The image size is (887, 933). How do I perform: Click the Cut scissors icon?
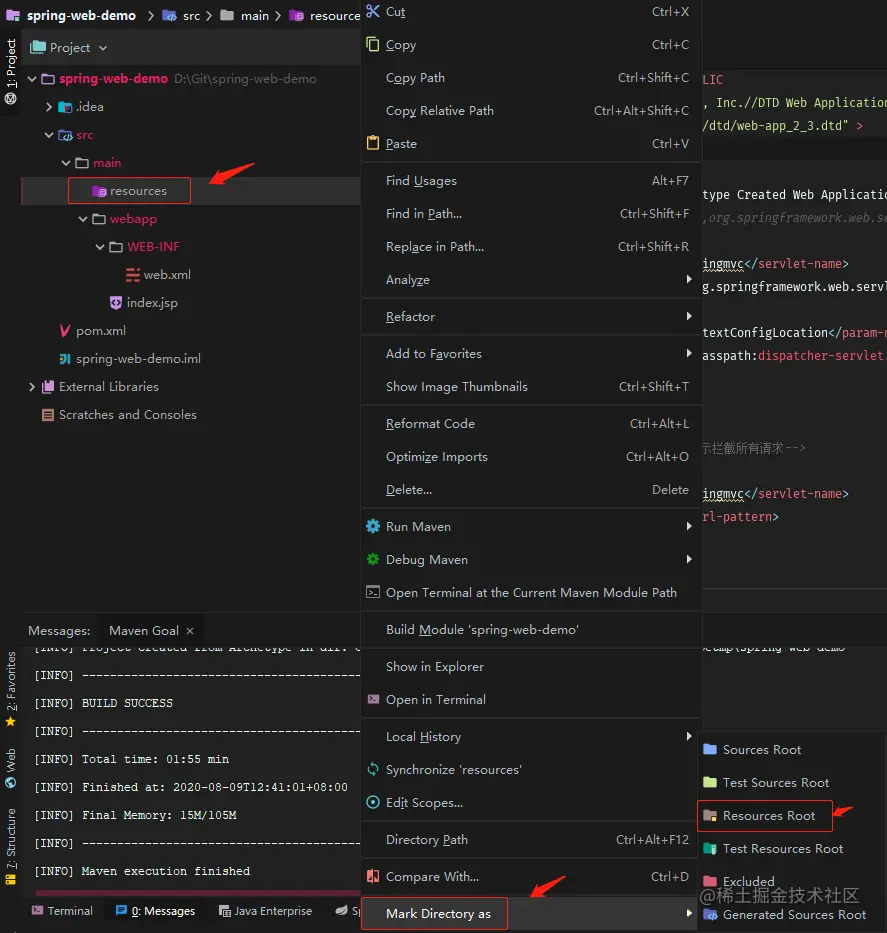pyautogui.click(x=373, y=11)
